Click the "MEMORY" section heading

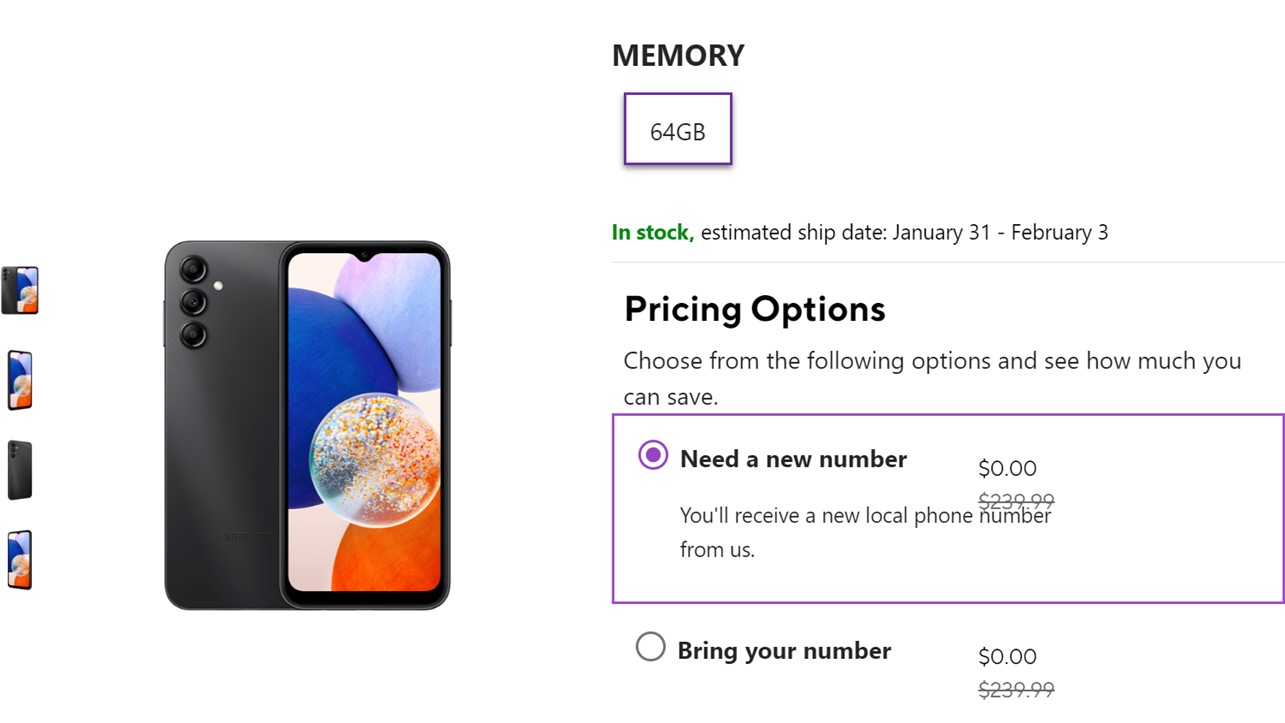coord(678,56)
